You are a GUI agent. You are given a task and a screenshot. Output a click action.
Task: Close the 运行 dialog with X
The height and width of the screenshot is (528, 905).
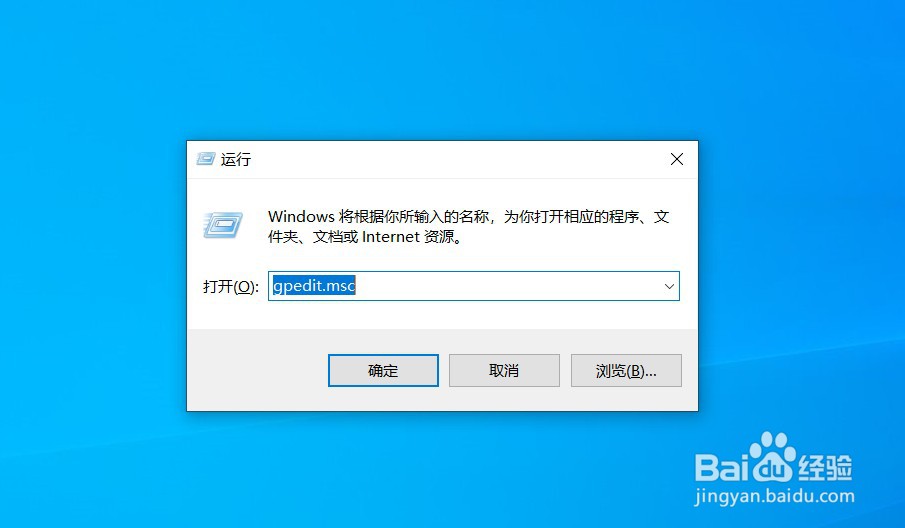point(676,159)
